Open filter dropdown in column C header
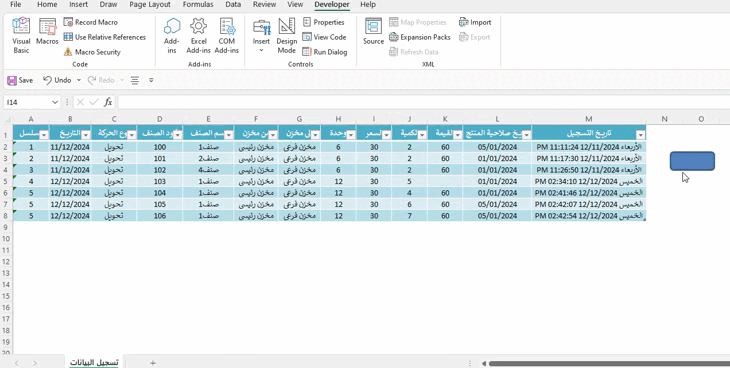 pos(132,135)
